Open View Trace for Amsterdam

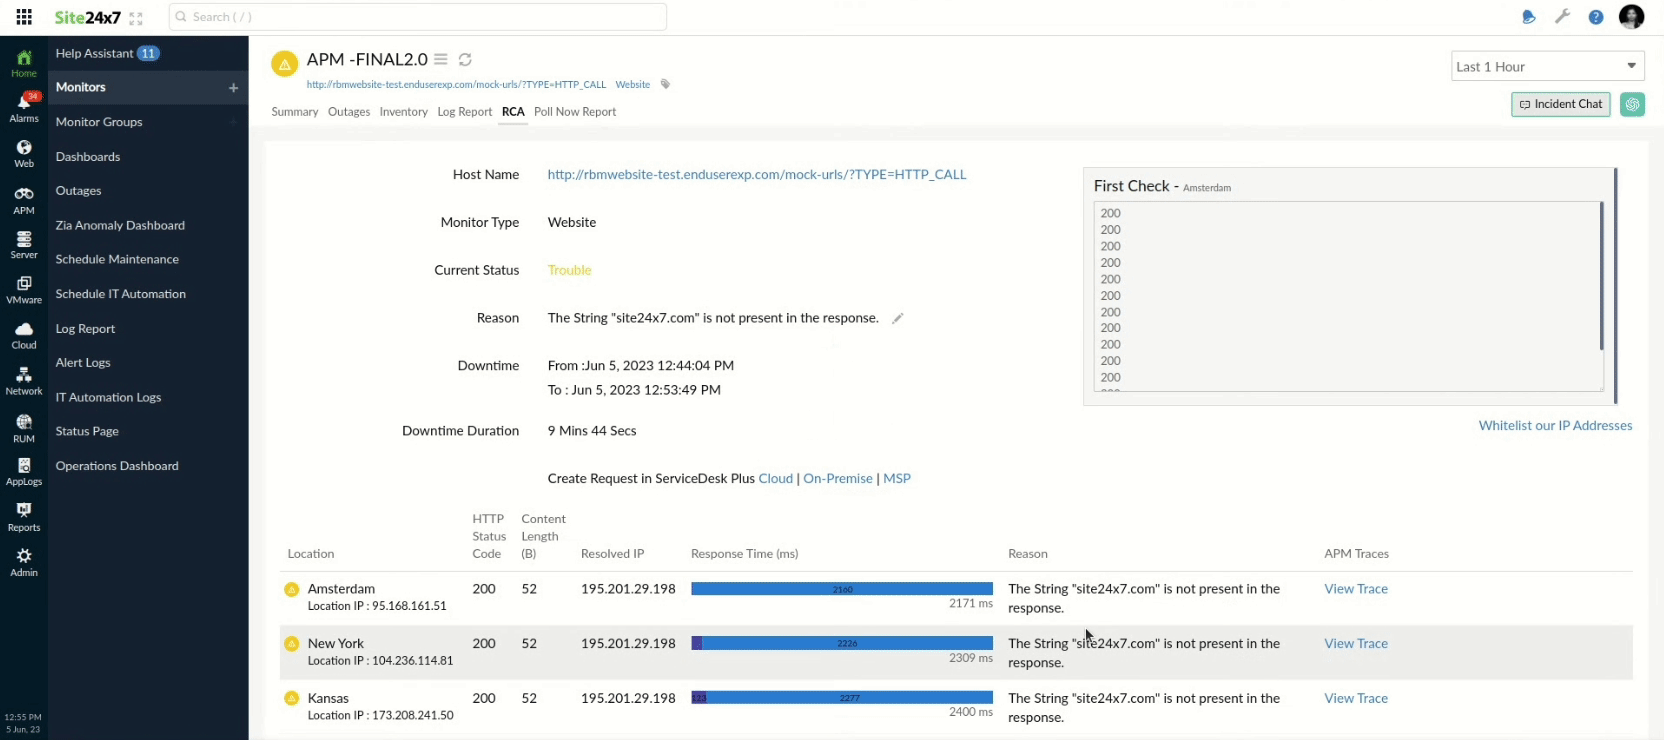(x=1355, y=589)
